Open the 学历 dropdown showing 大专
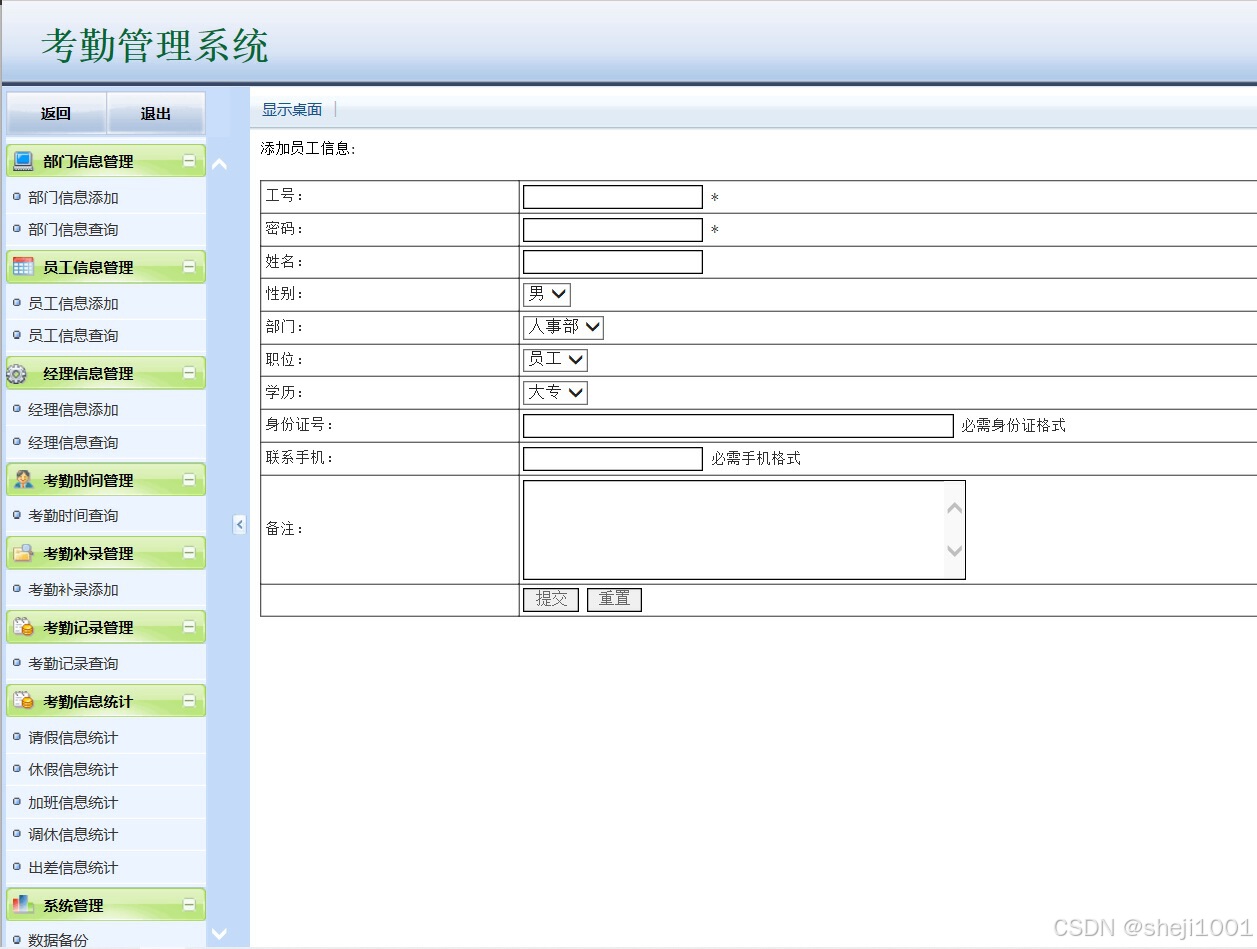 tap(555, 392)
